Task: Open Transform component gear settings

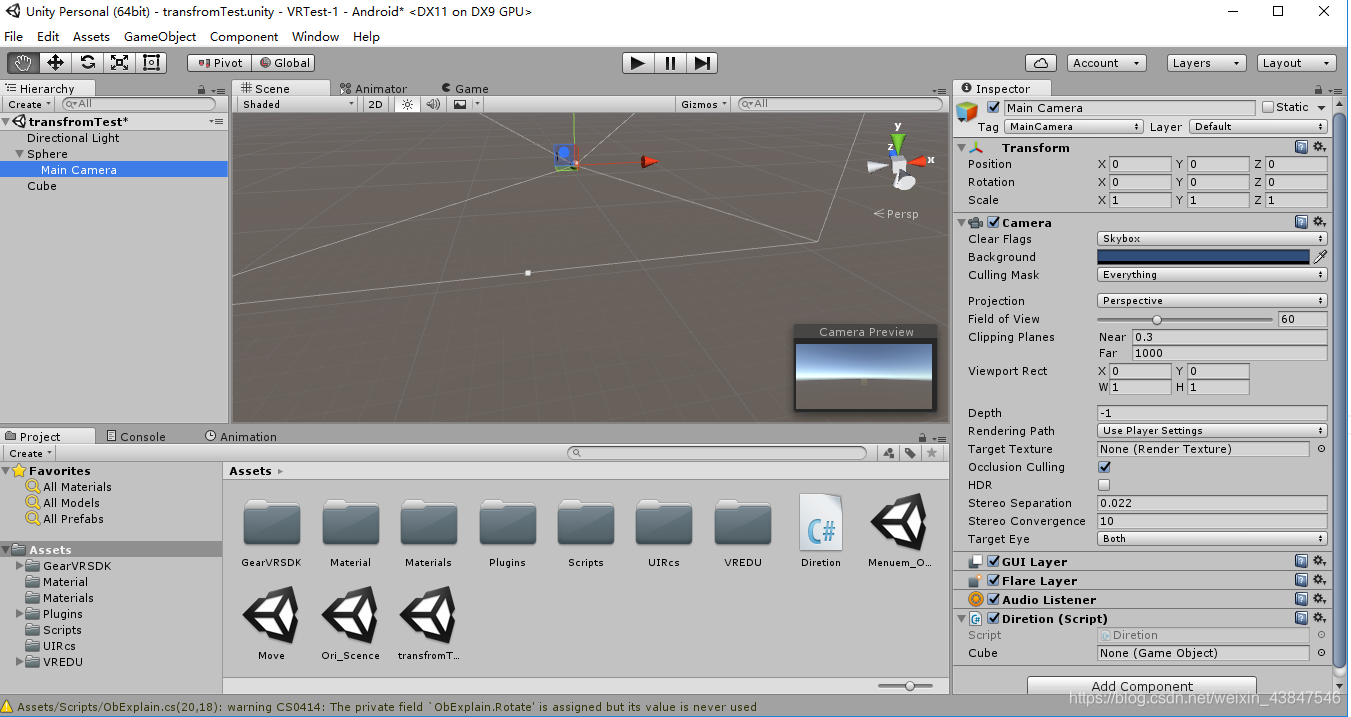Action: click(x=1319, y=147)
